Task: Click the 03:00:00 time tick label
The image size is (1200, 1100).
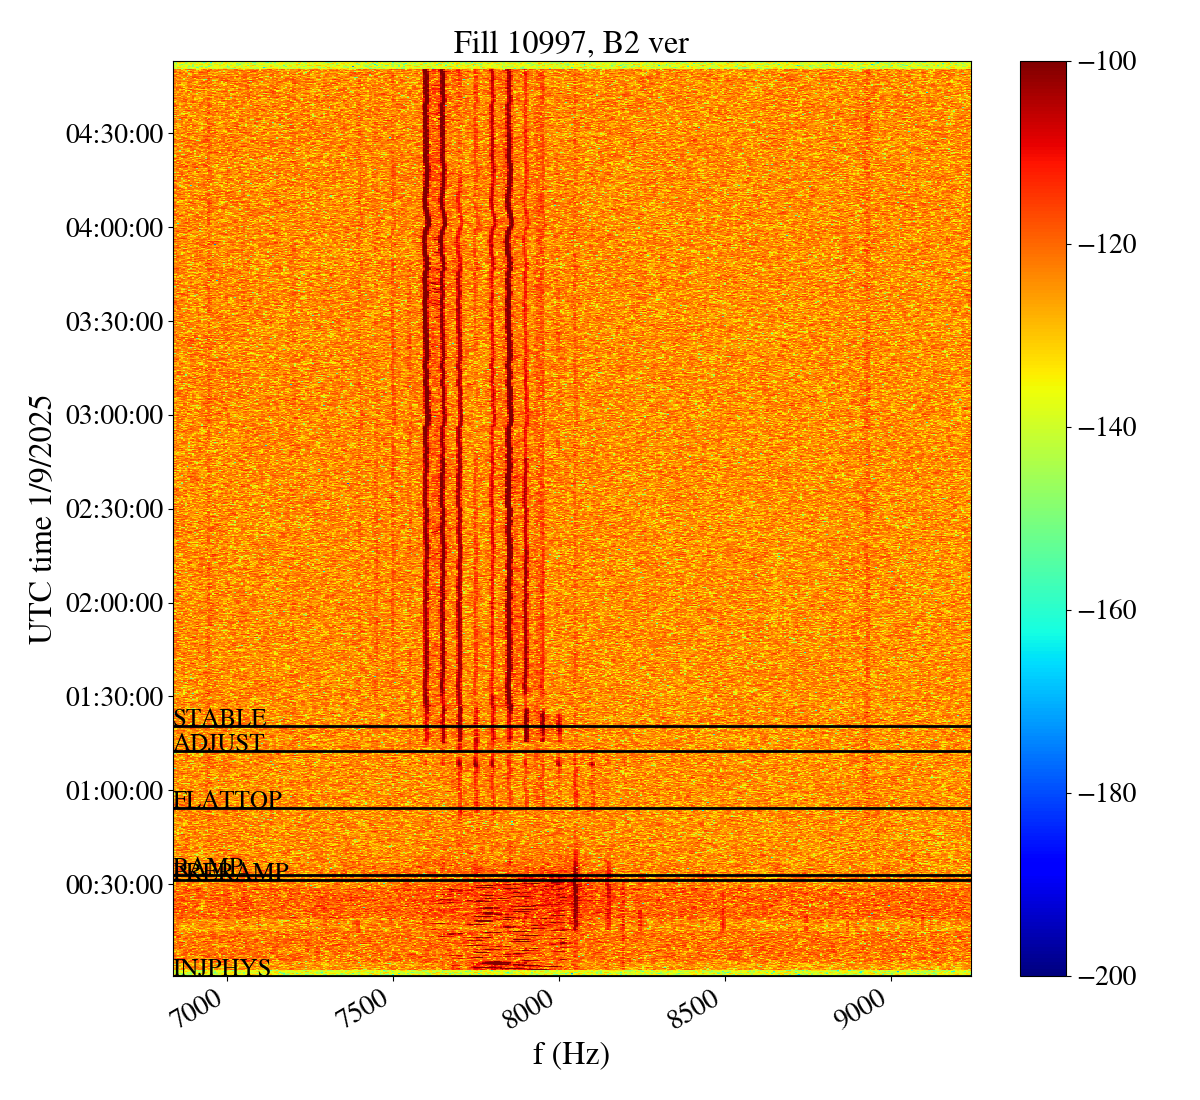Action: click(x=114, y=415)
